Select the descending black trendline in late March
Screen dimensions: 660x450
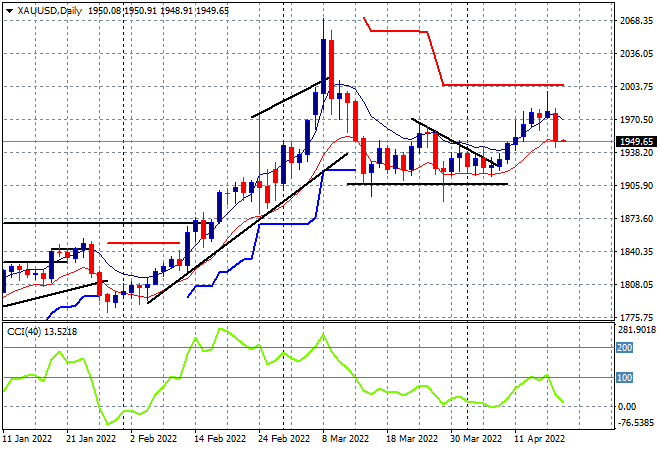point(454,142)
